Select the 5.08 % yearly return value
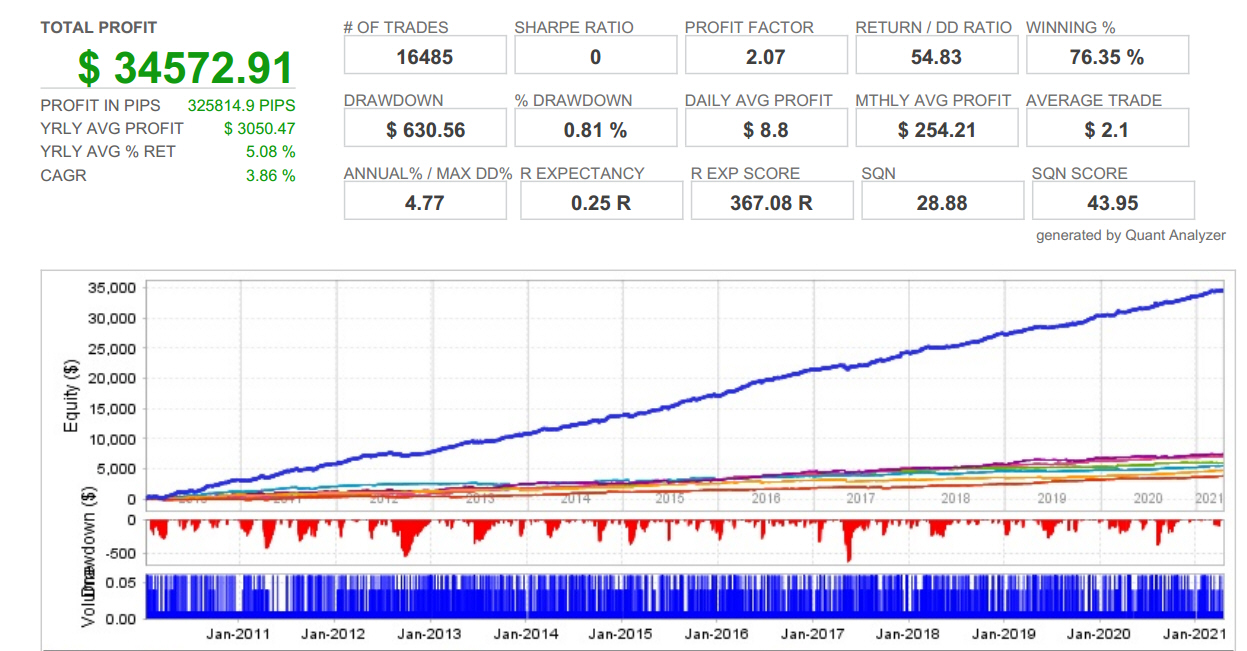Viewport: 1247px width, 651px height. 271,152
